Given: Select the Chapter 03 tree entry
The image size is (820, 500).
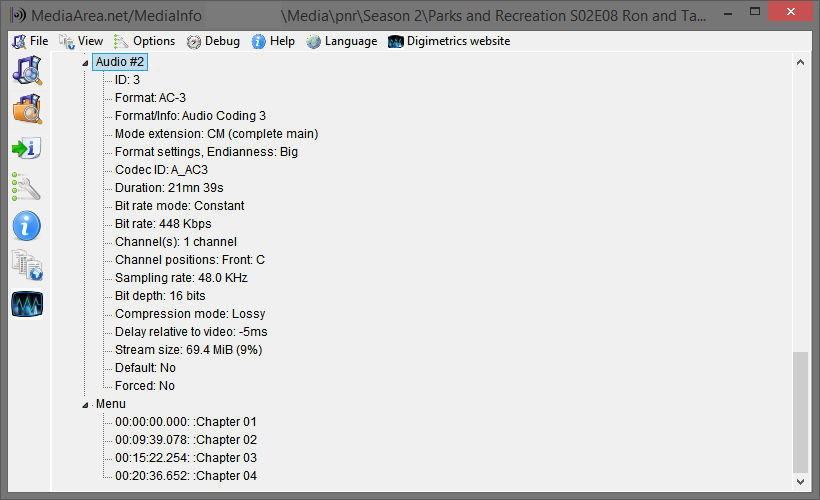Looking at the screenshot, I should click(x=186, y=458).
